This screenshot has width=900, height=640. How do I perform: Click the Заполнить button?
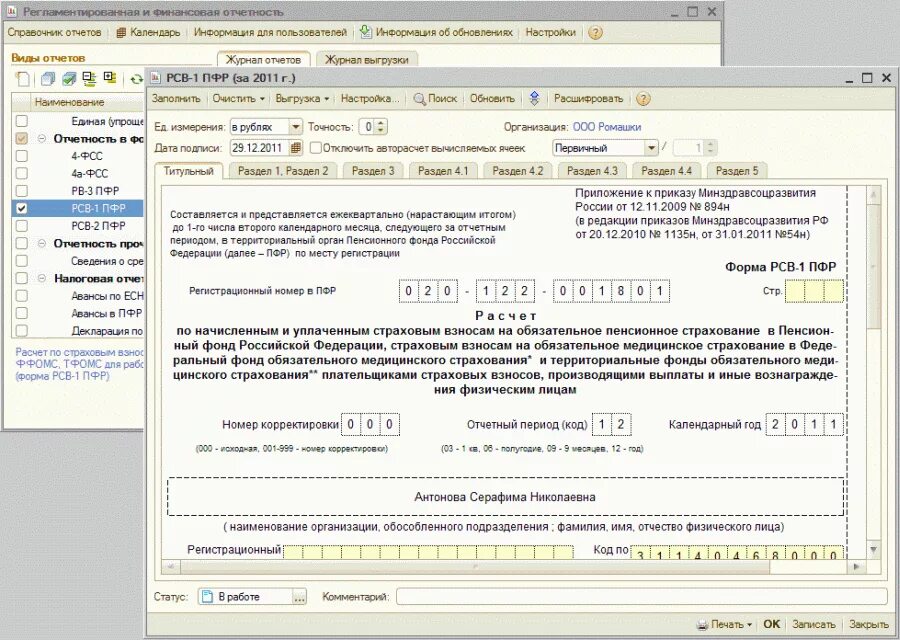click(176, 99)
